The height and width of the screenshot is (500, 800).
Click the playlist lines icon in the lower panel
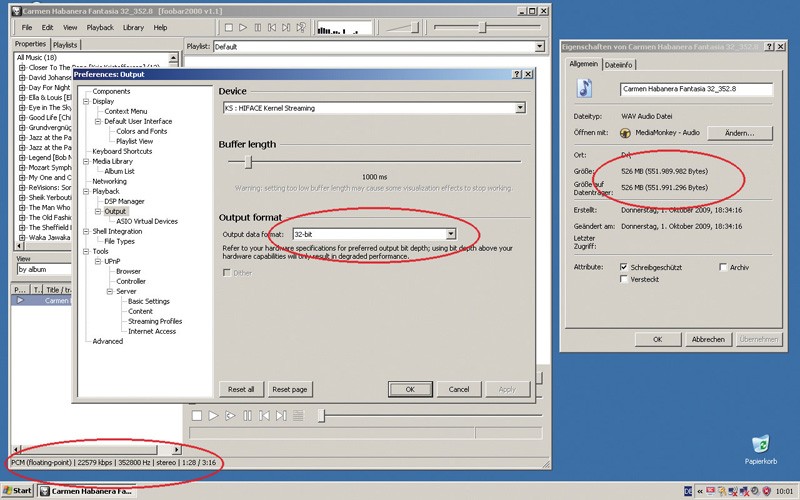coord(298,416)
